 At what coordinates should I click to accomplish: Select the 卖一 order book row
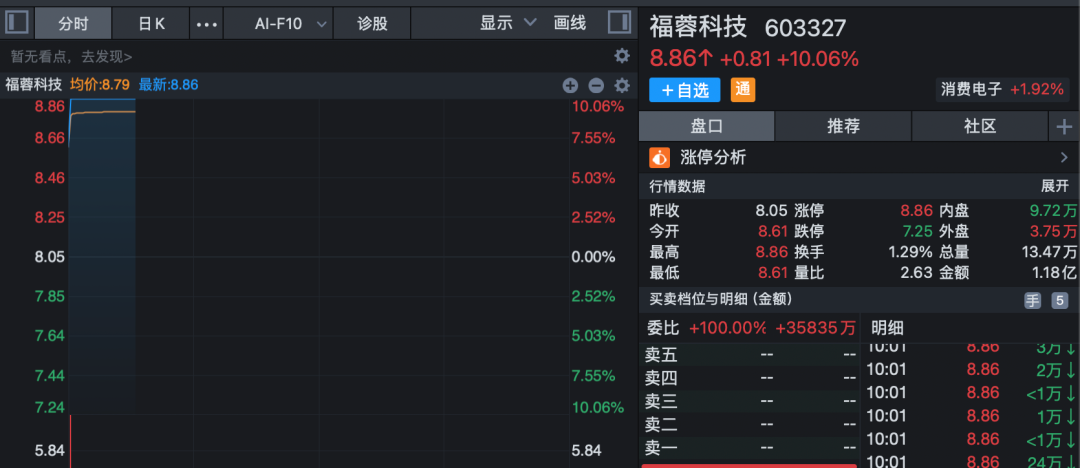point(749,449)
